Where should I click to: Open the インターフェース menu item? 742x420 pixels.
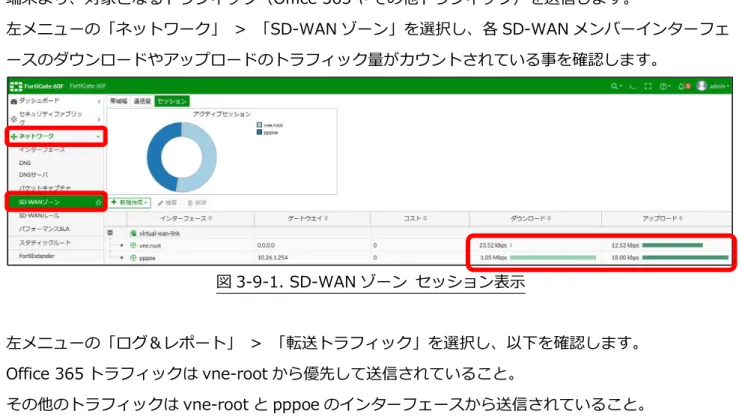point(42,149)
